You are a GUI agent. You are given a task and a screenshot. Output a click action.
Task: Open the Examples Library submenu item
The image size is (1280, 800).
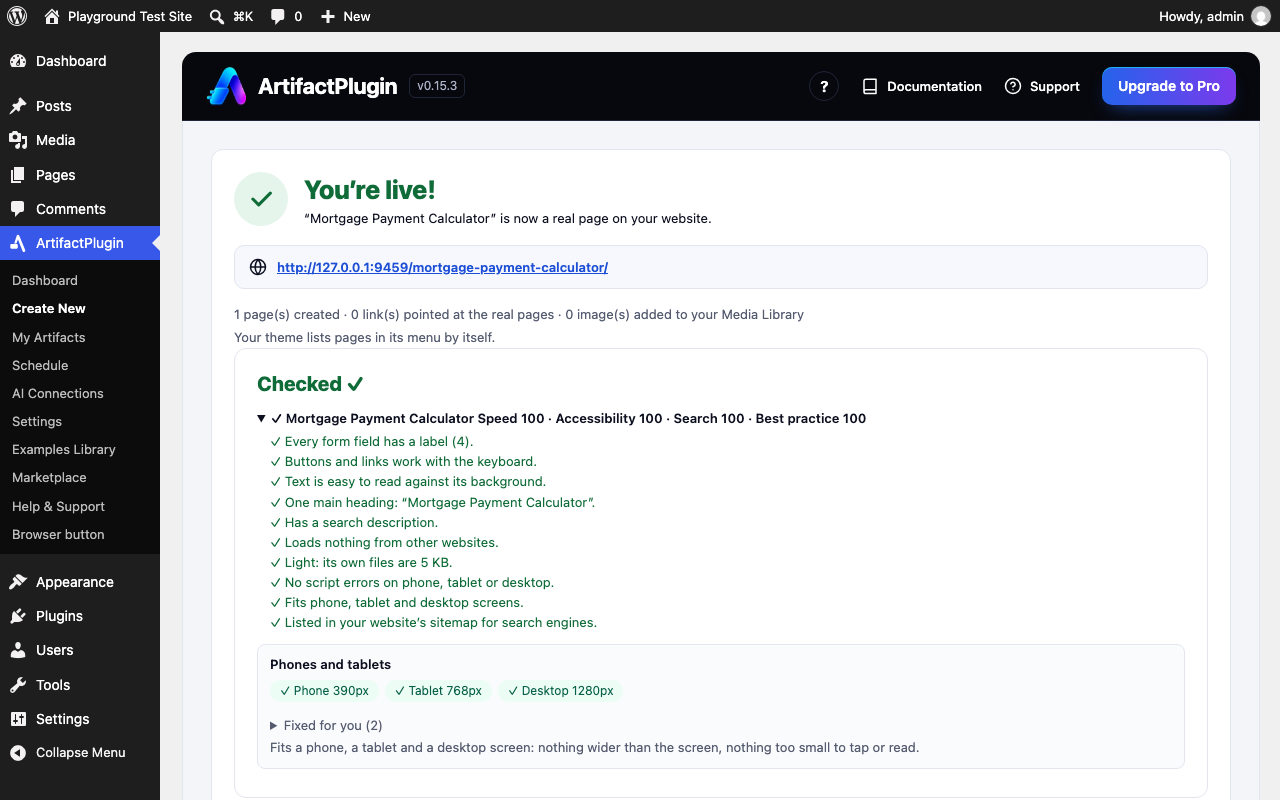click(80, 449)
